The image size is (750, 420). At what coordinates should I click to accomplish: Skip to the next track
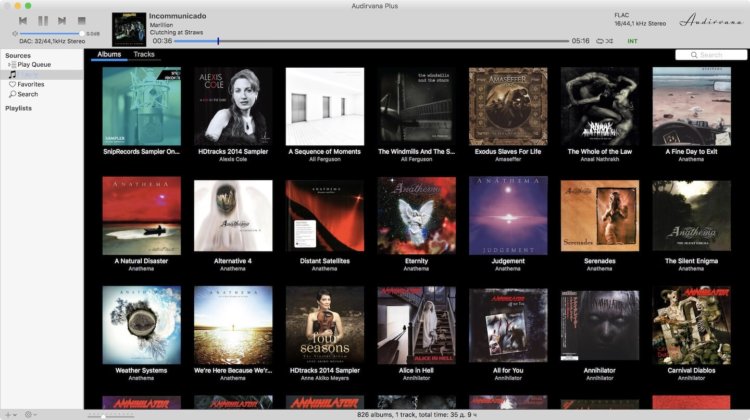pos(62,21)
